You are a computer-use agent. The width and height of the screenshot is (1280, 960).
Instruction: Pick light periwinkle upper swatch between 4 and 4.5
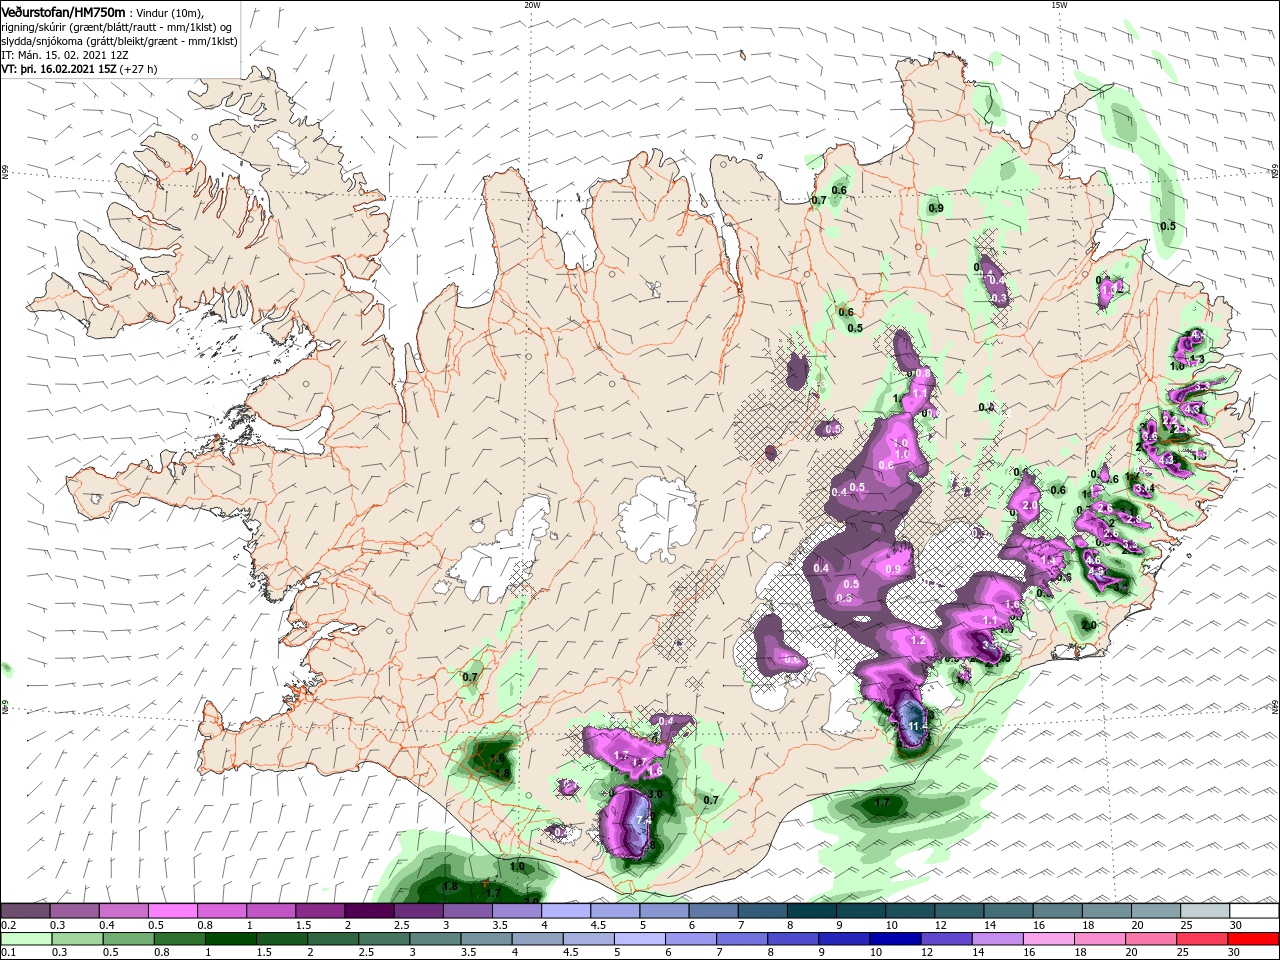coord(566,911)
